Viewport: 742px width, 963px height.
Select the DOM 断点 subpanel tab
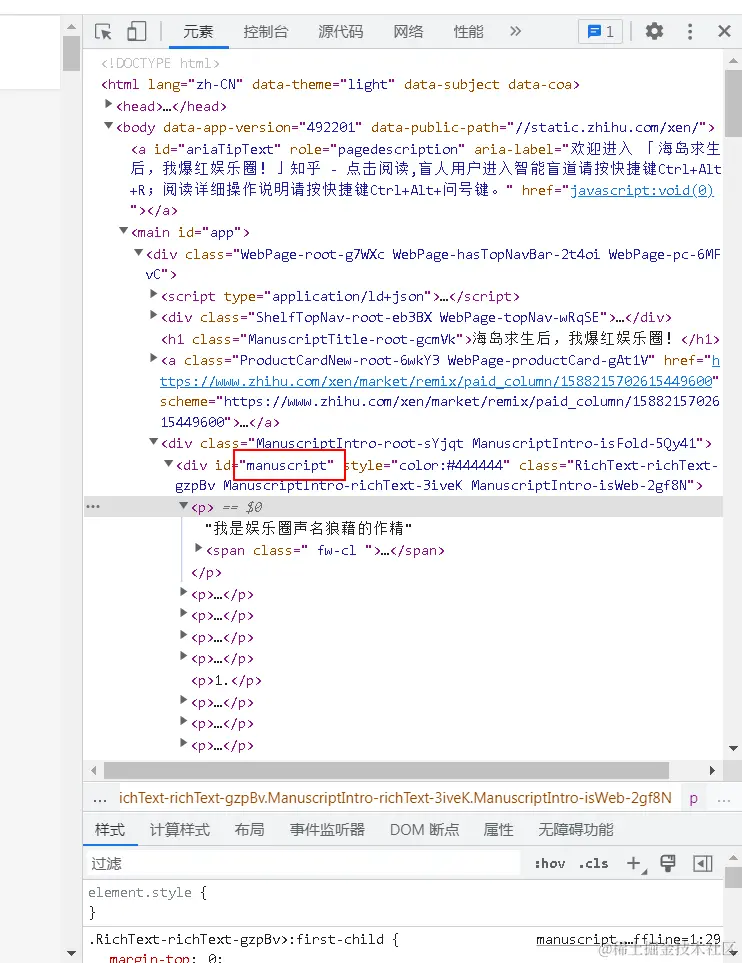coord(424,830)
